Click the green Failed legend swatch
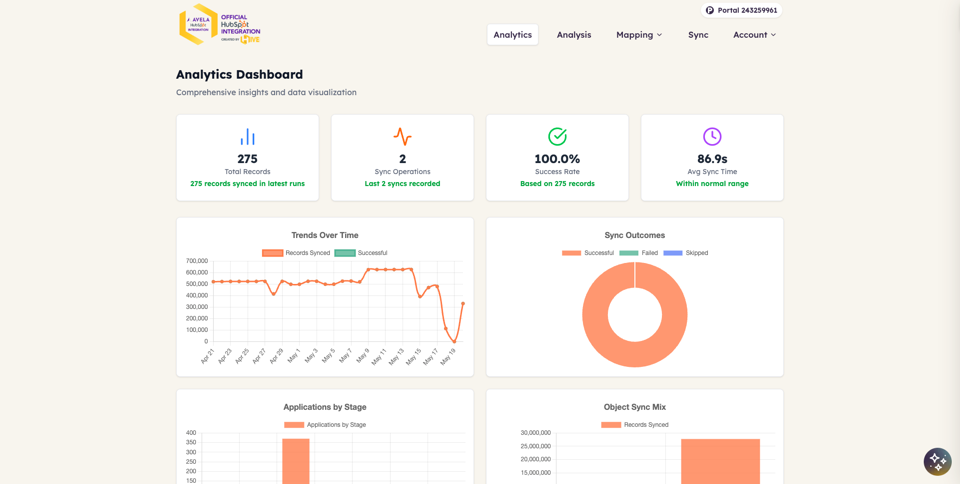The height and width of the screenshot is (484, 960). (629, 253)
